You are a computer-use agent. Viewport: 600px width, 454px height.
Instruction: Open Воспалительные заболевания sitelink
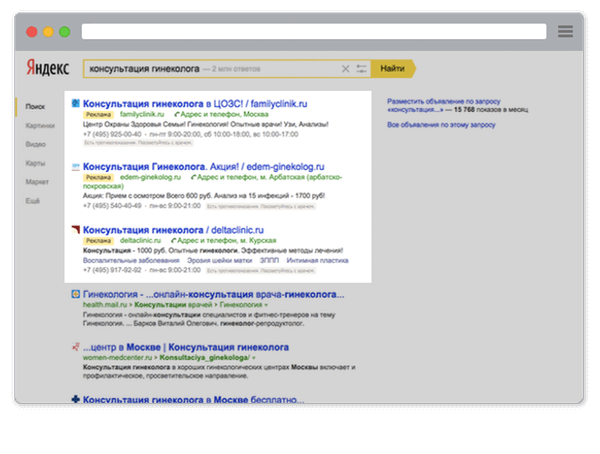(131, 260)
